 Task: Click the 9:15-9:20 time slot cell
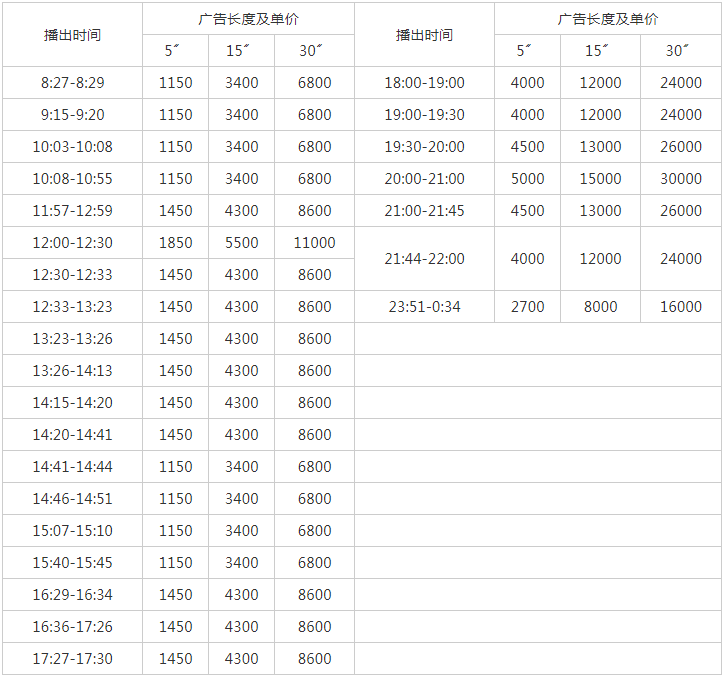click(72, 114)
